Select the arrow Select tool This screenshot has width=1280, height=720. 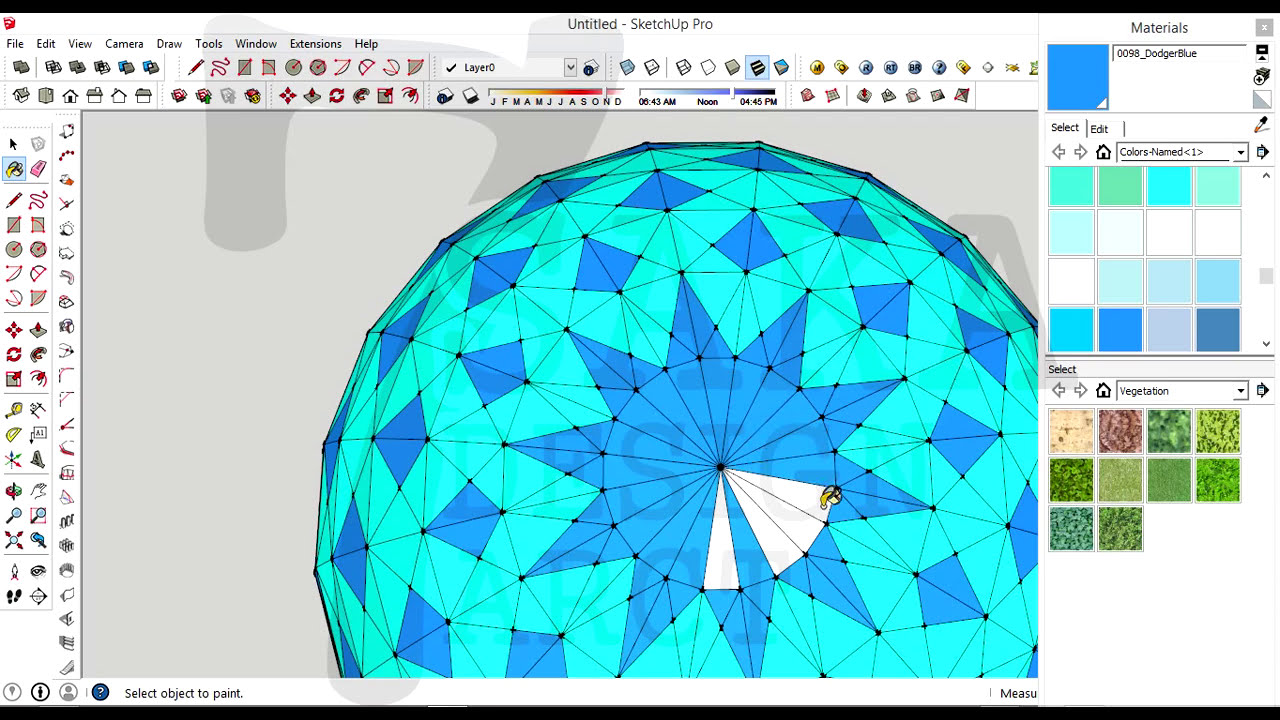[14, 144]
